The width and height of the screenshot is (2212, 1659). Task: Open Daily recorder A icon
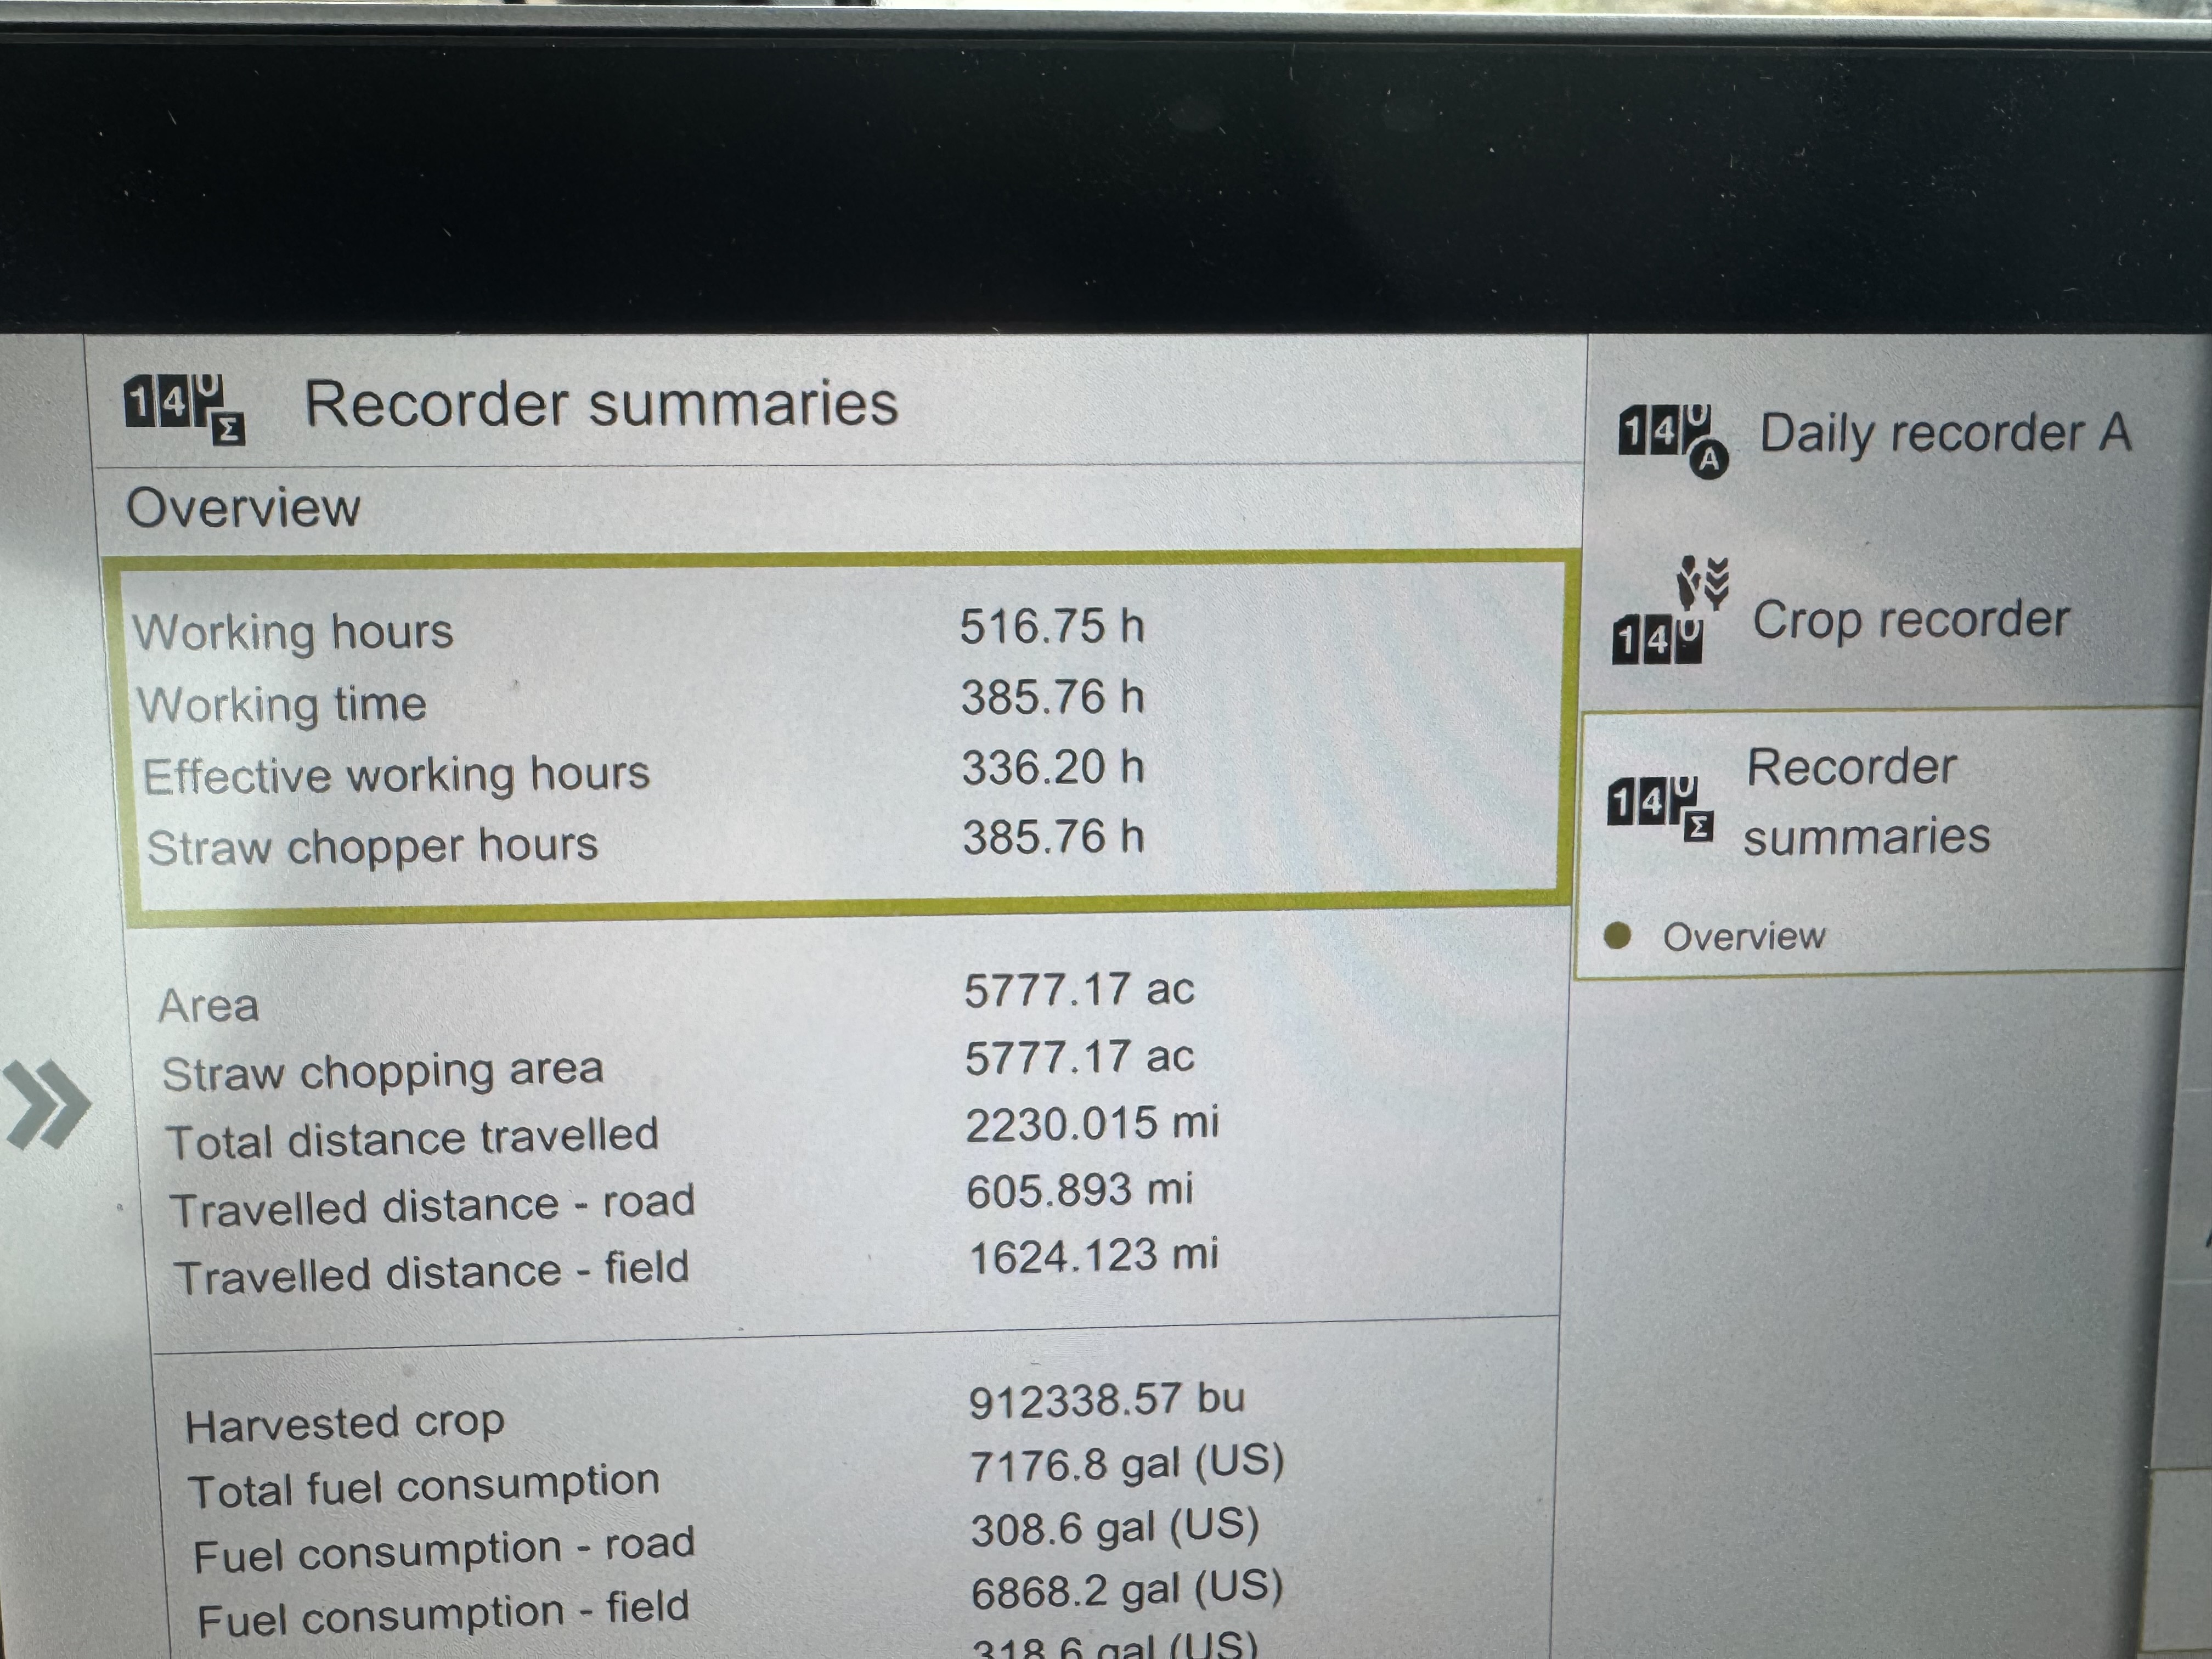[1673, 441]
